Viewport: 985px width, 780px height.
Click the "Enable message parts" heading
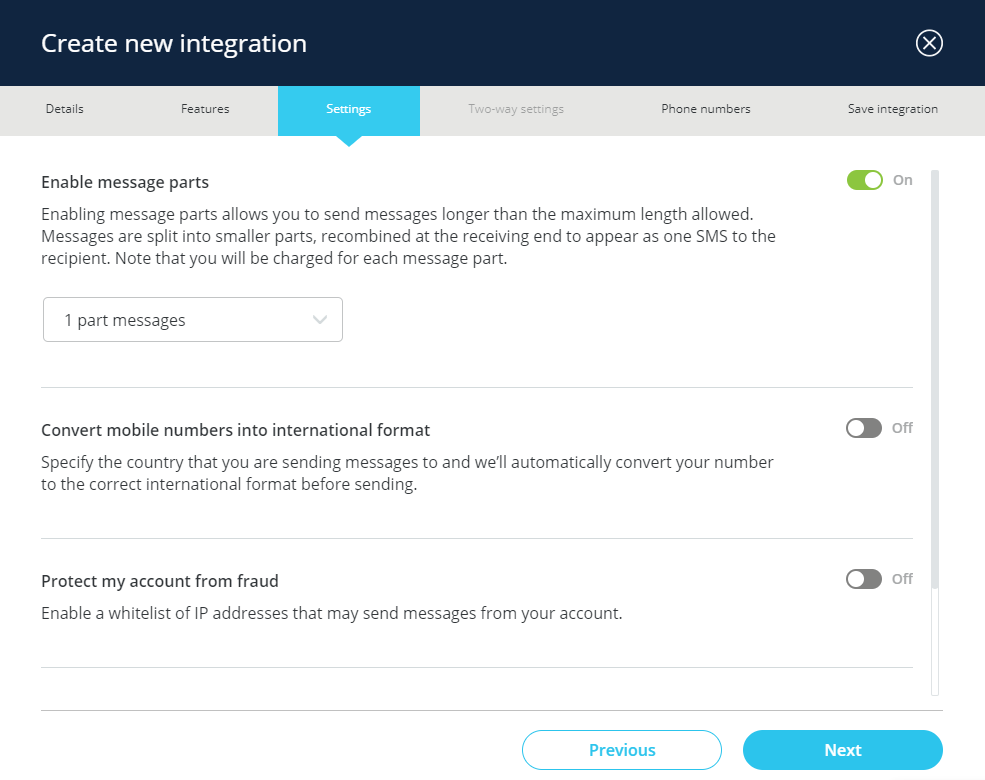125,182
